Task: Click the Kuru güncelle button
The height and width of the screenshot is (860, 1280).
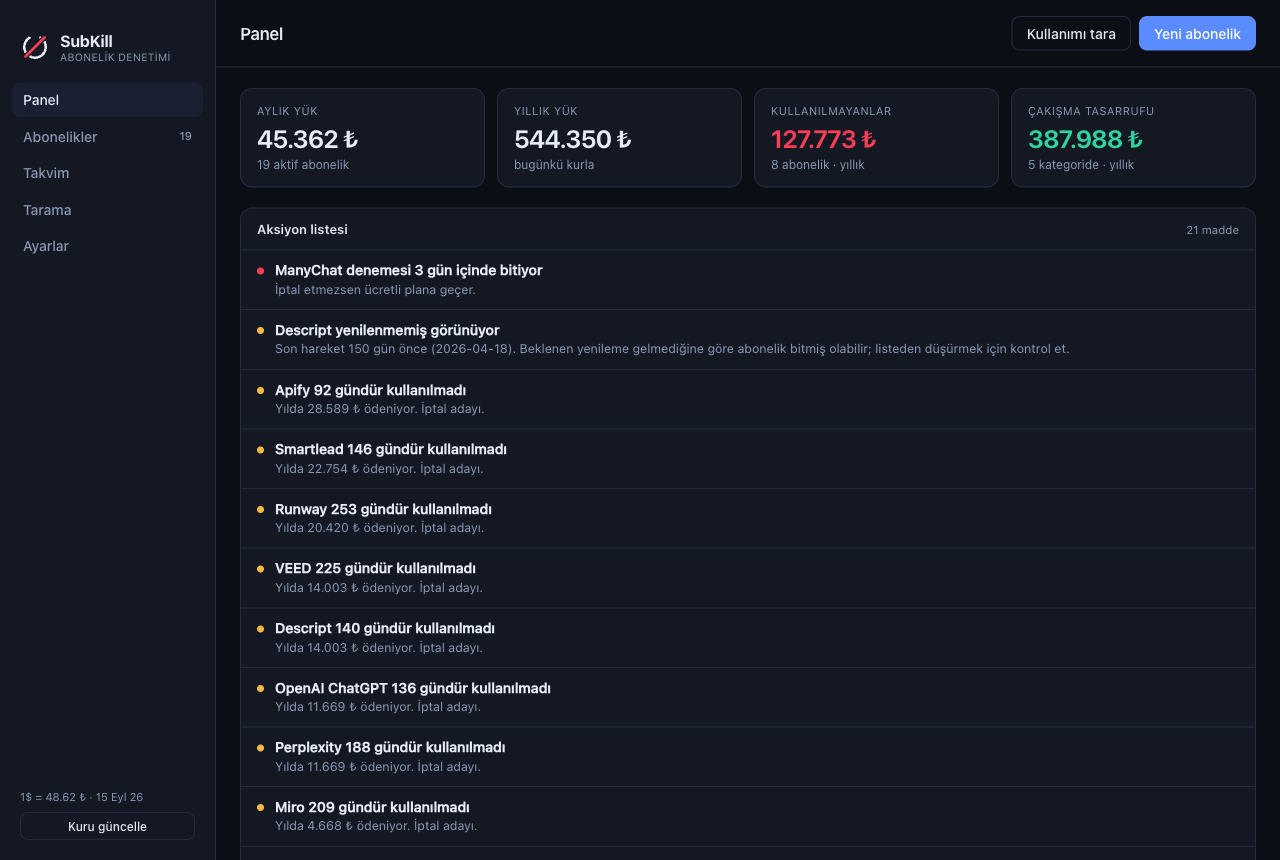Action: pyautogui.click(x=107, y=826)
